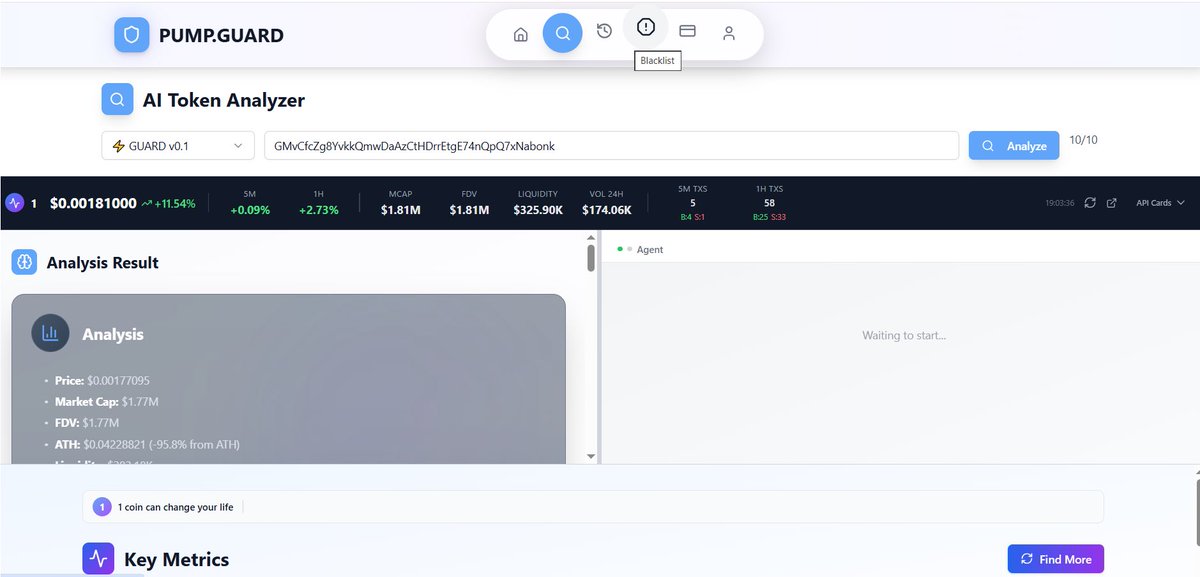Open the GUARD v0.1 model dropdown

pyautogui.click(x=177, y=145)
